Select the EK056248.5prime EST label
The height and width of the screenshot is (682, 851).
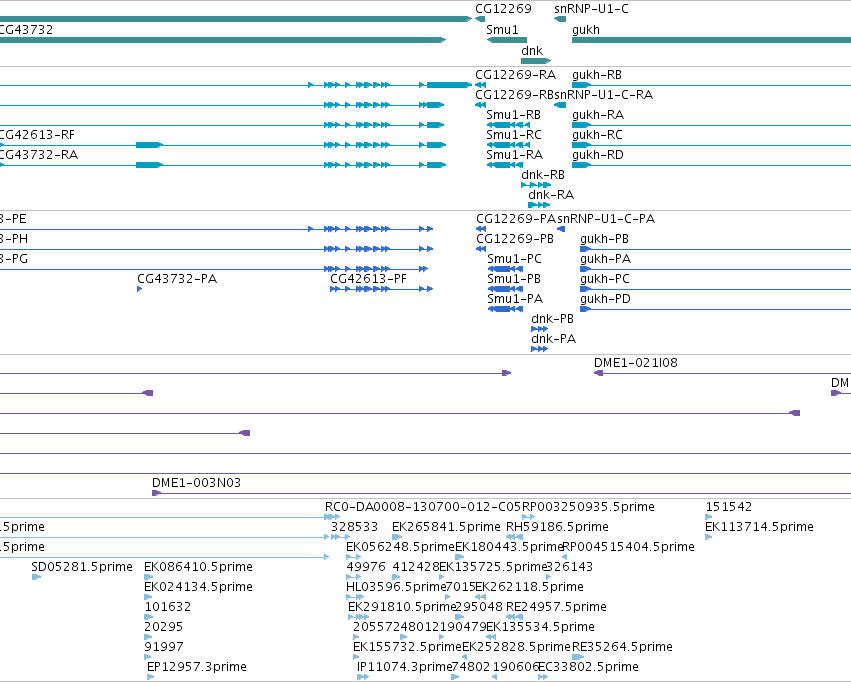click(400, 547)
